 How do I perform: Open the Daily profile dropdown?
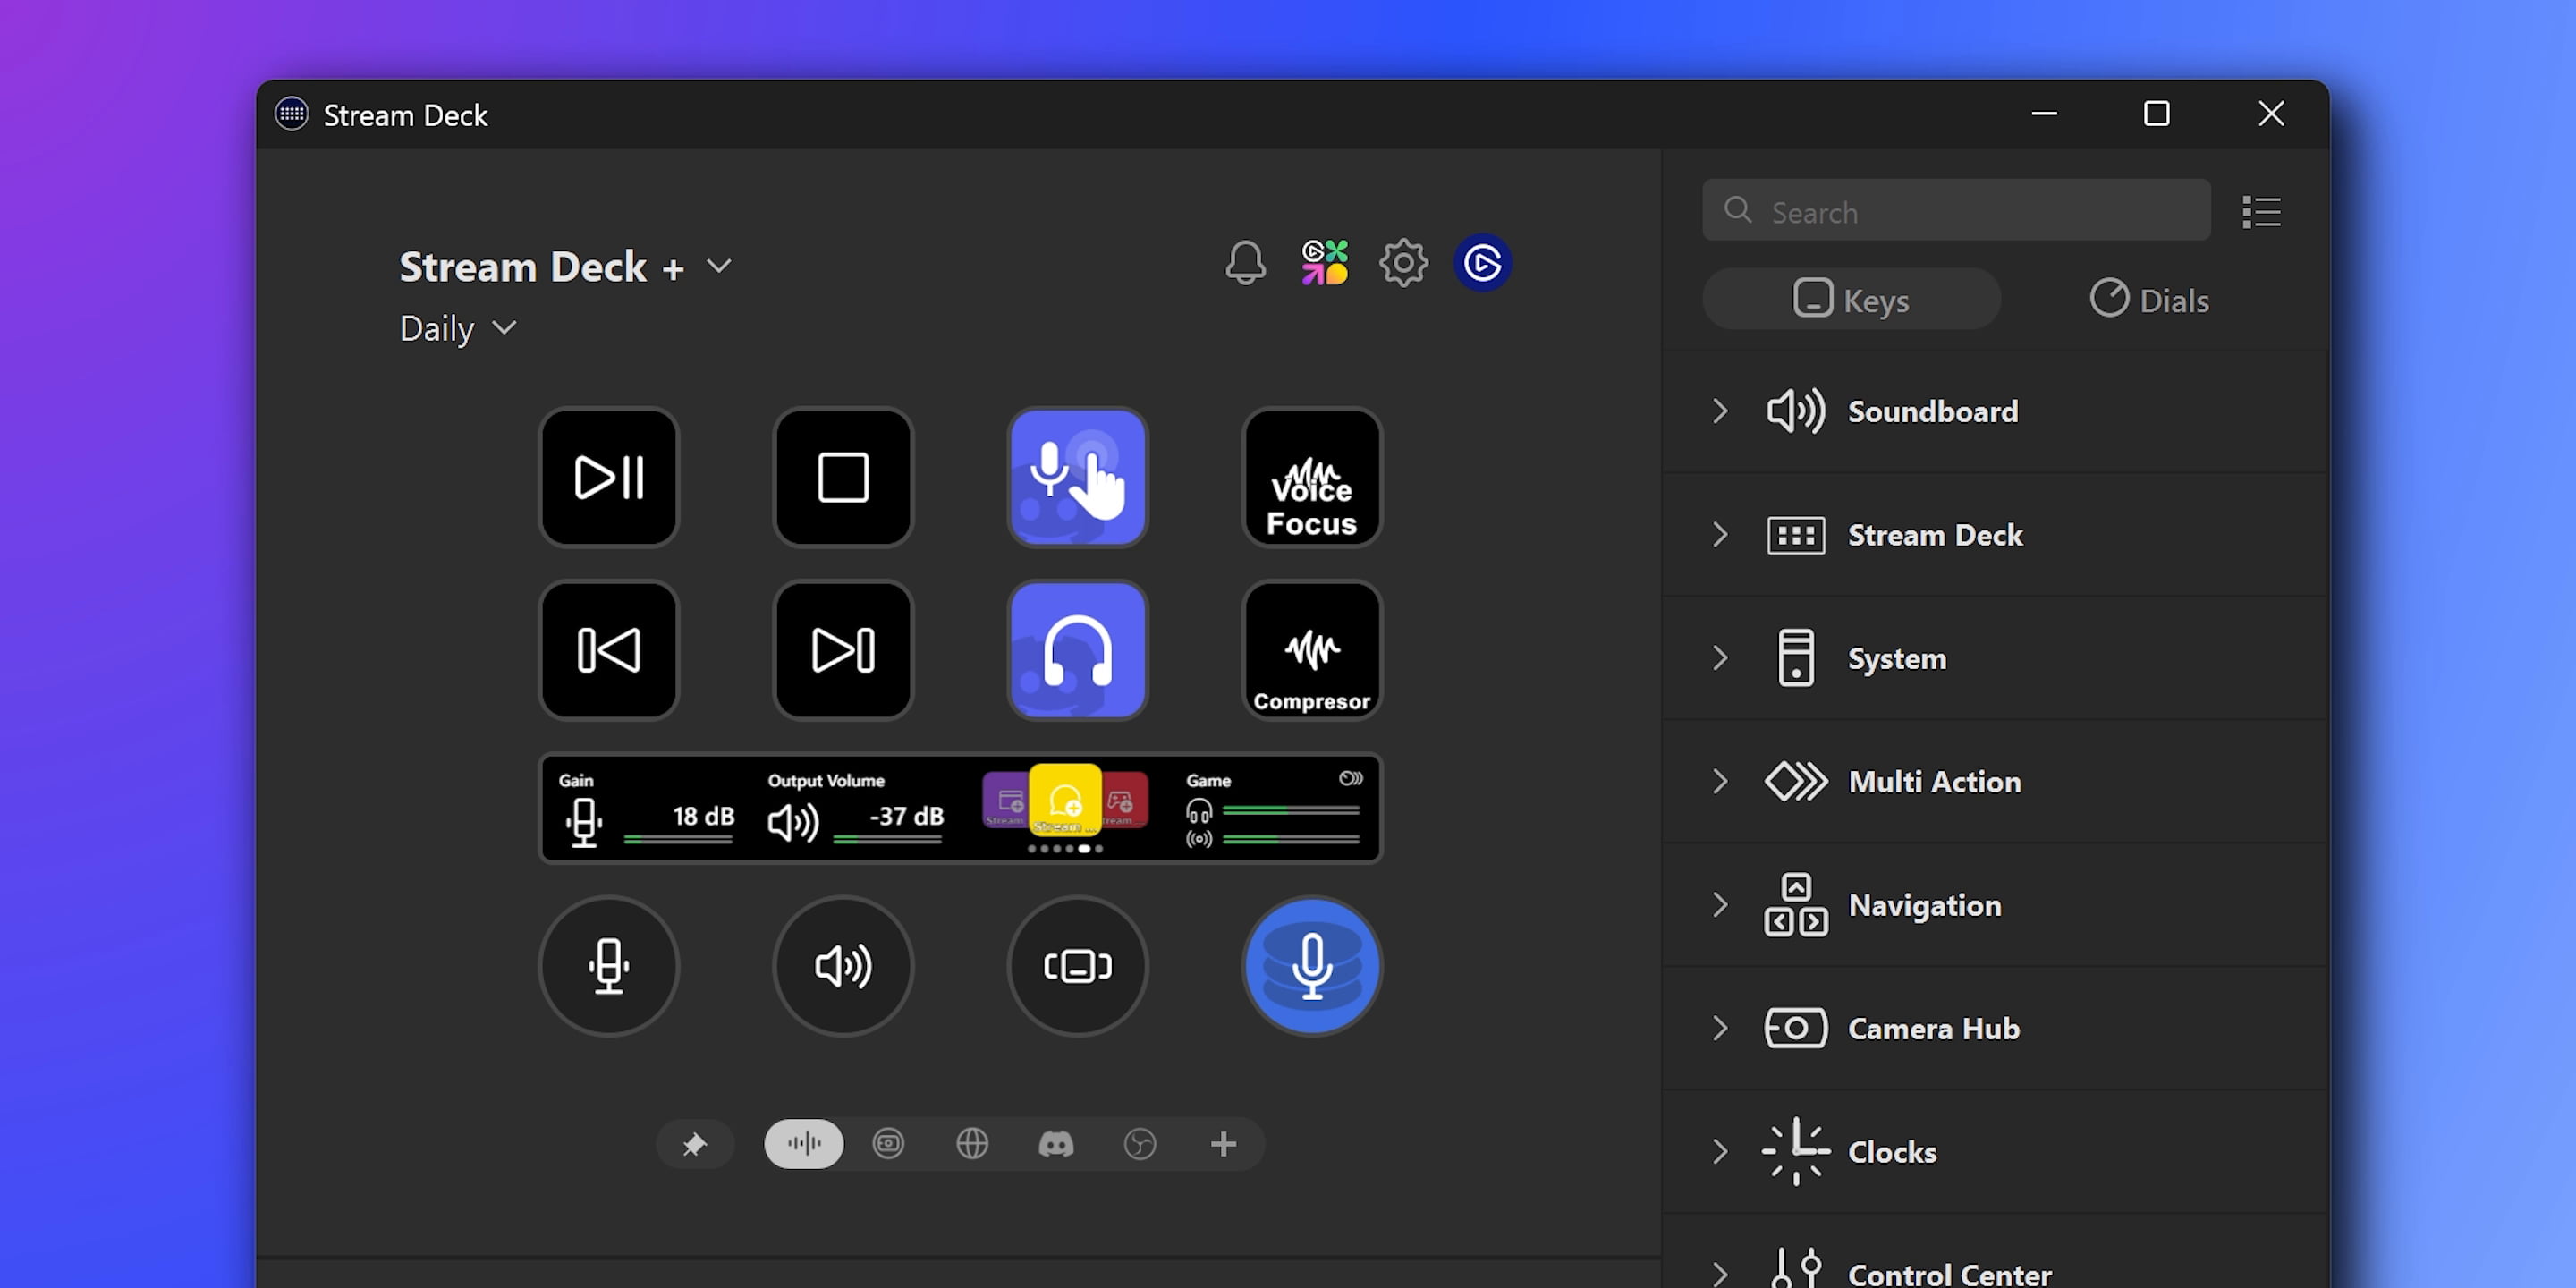tap(504, 328)
